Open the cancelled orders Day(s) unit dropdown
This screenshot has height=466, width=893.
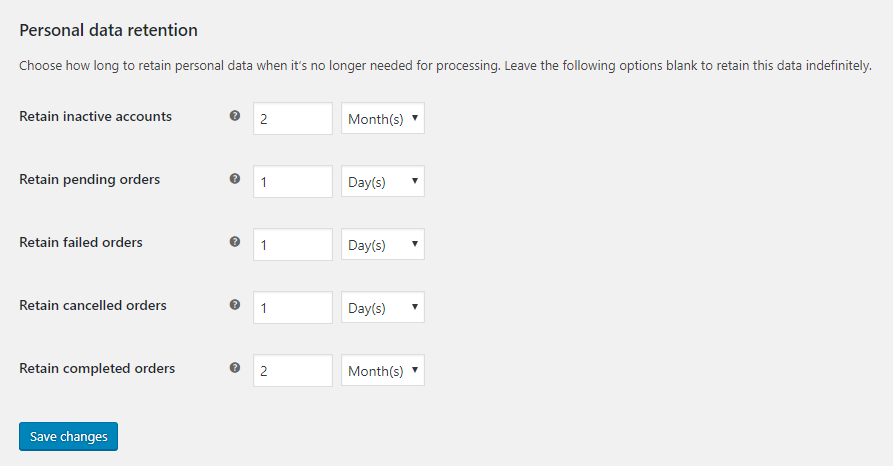383,307
